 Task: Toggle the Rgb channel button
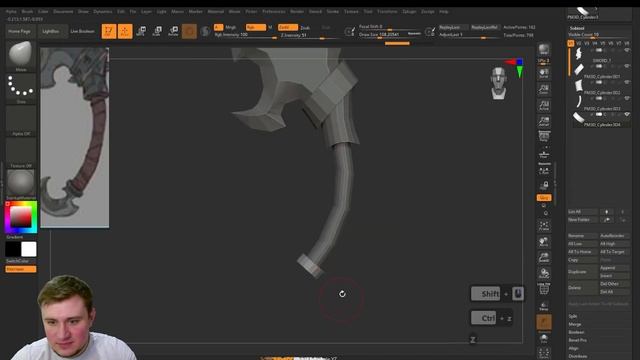256,27
